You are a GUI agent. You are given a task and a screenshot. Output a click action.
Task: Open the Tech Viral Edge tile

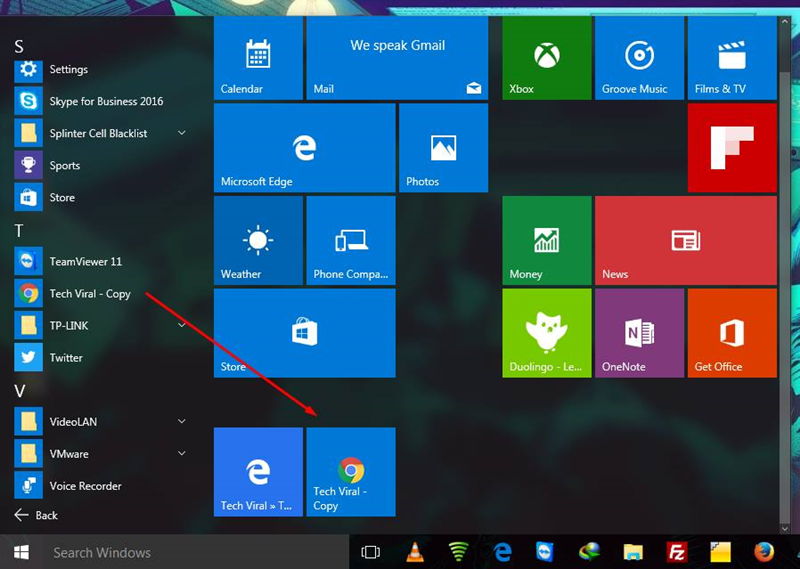click(258, 472)
